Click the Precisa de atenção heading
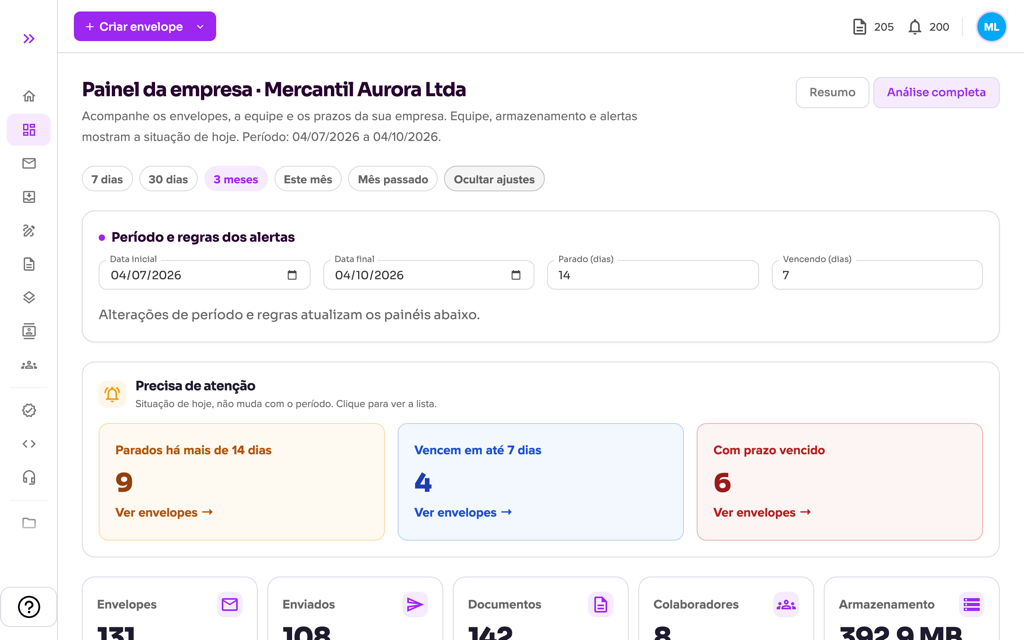The image size is (1024, 640). click(195, 386)
